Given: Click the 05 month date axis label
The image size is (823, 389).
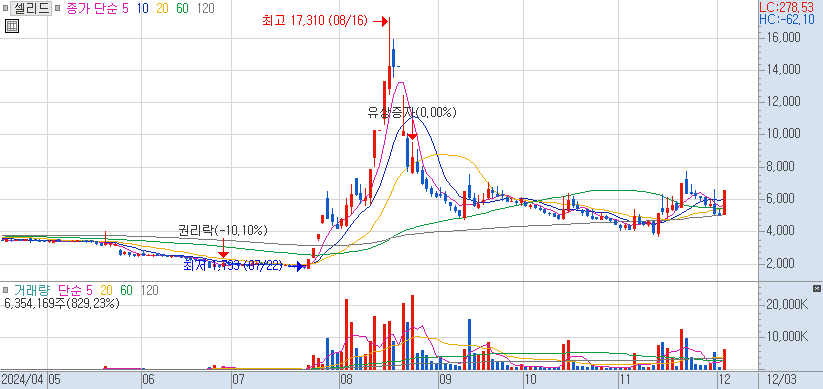Looking at the screenshot, I should point(55,379).
